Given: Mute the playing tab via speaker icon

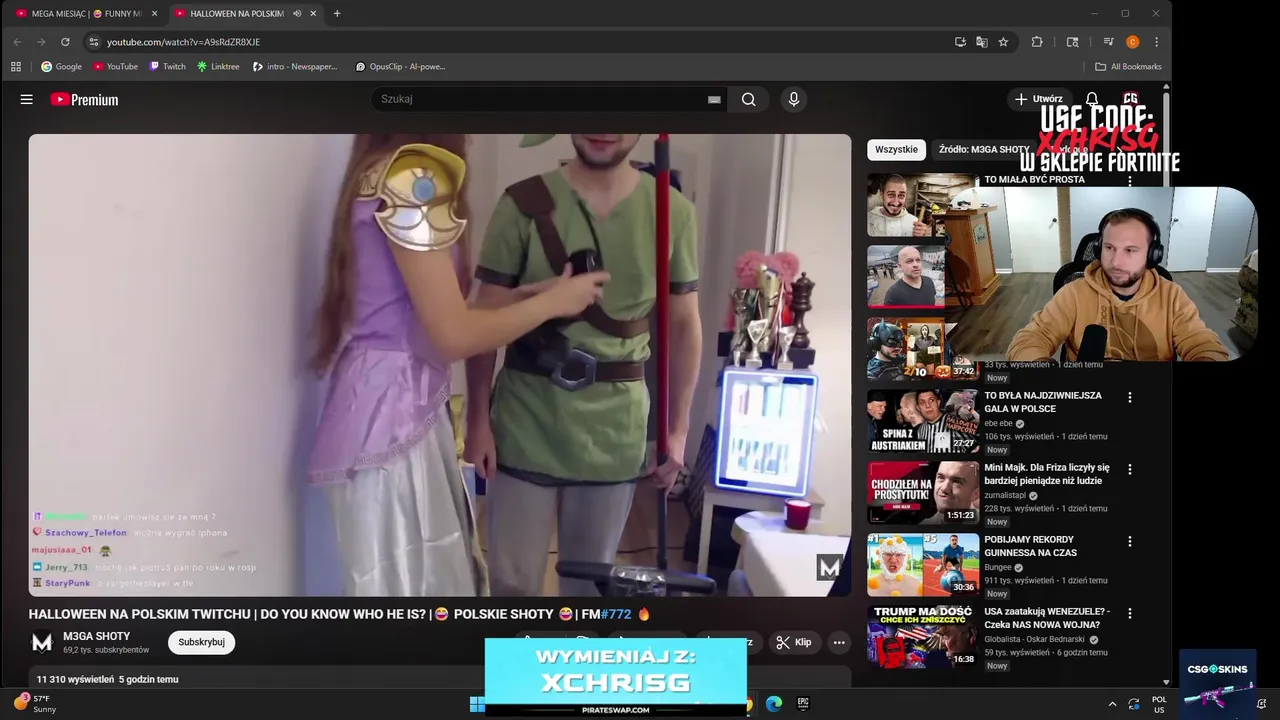Looking at the screenshot, I should tap(297, 14).
